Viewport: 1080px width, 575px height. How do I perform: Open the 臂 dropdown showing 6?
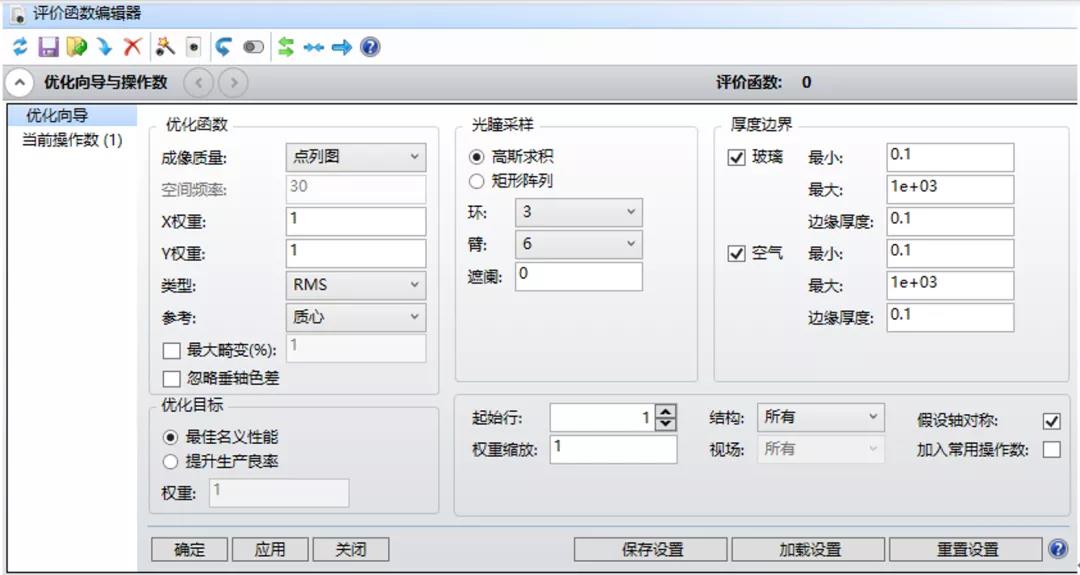point(579,244)
